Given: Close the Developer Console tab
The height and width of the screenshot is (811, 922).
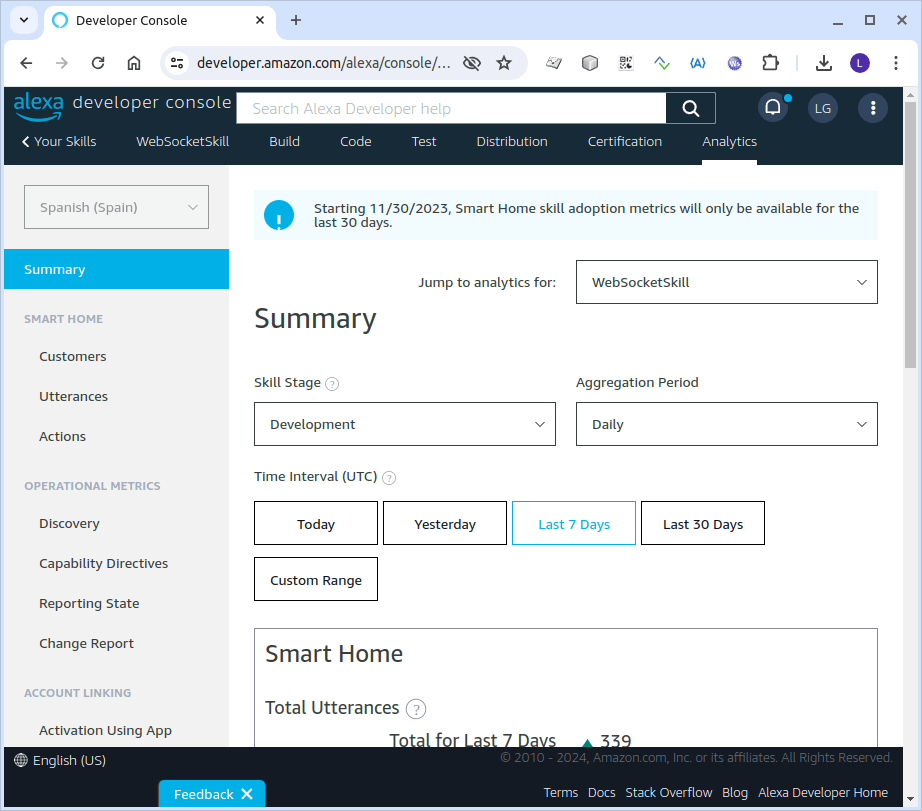Looking at the screenshot, I should click(x=260, y=20).
